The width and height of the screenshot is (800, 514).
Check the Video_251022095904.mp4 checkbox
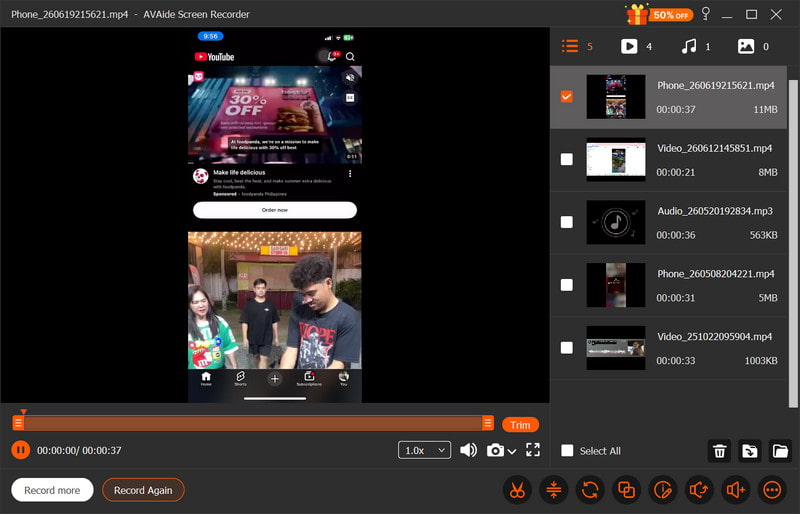click(566, 348)
